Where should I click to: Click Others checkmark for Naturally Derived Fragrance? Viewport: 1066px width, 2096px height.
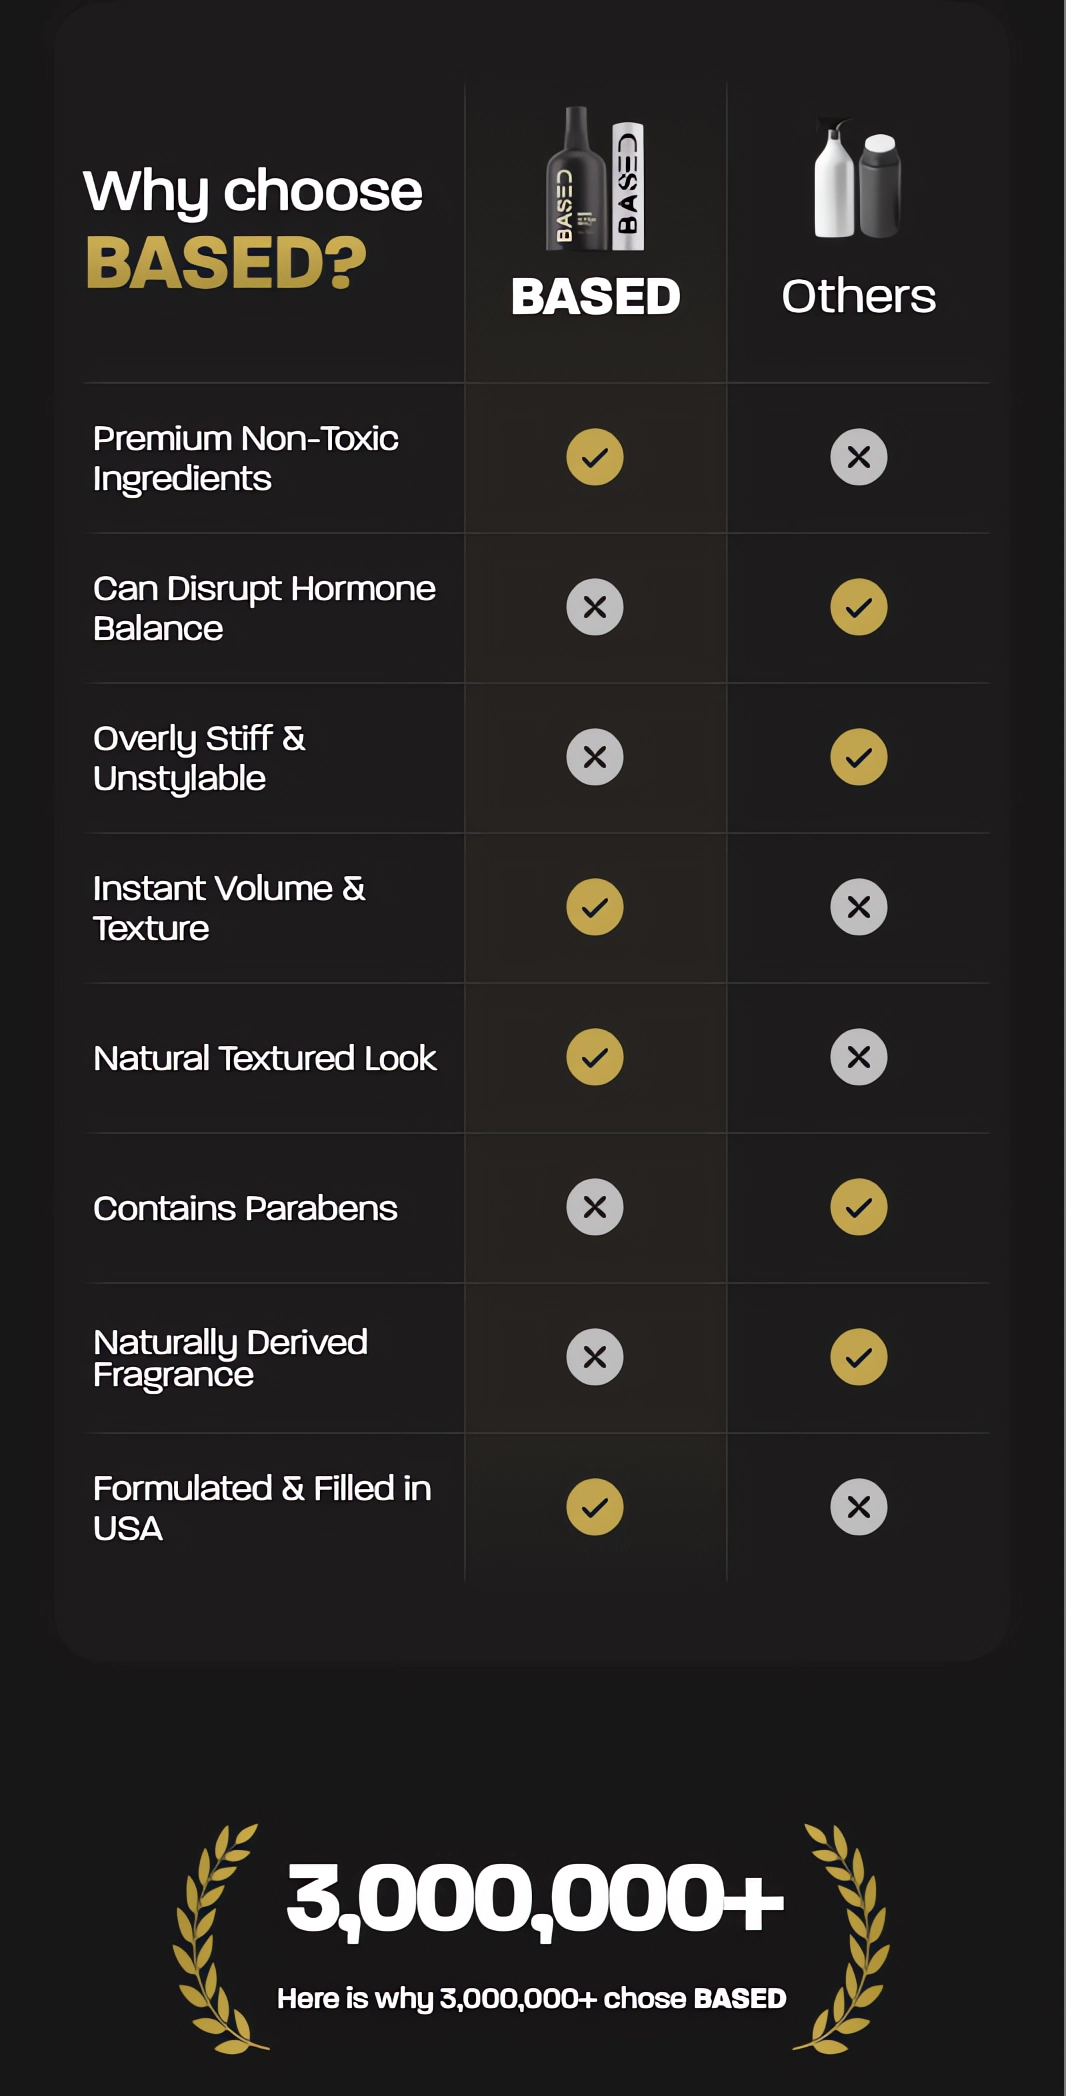point(859,1357)
